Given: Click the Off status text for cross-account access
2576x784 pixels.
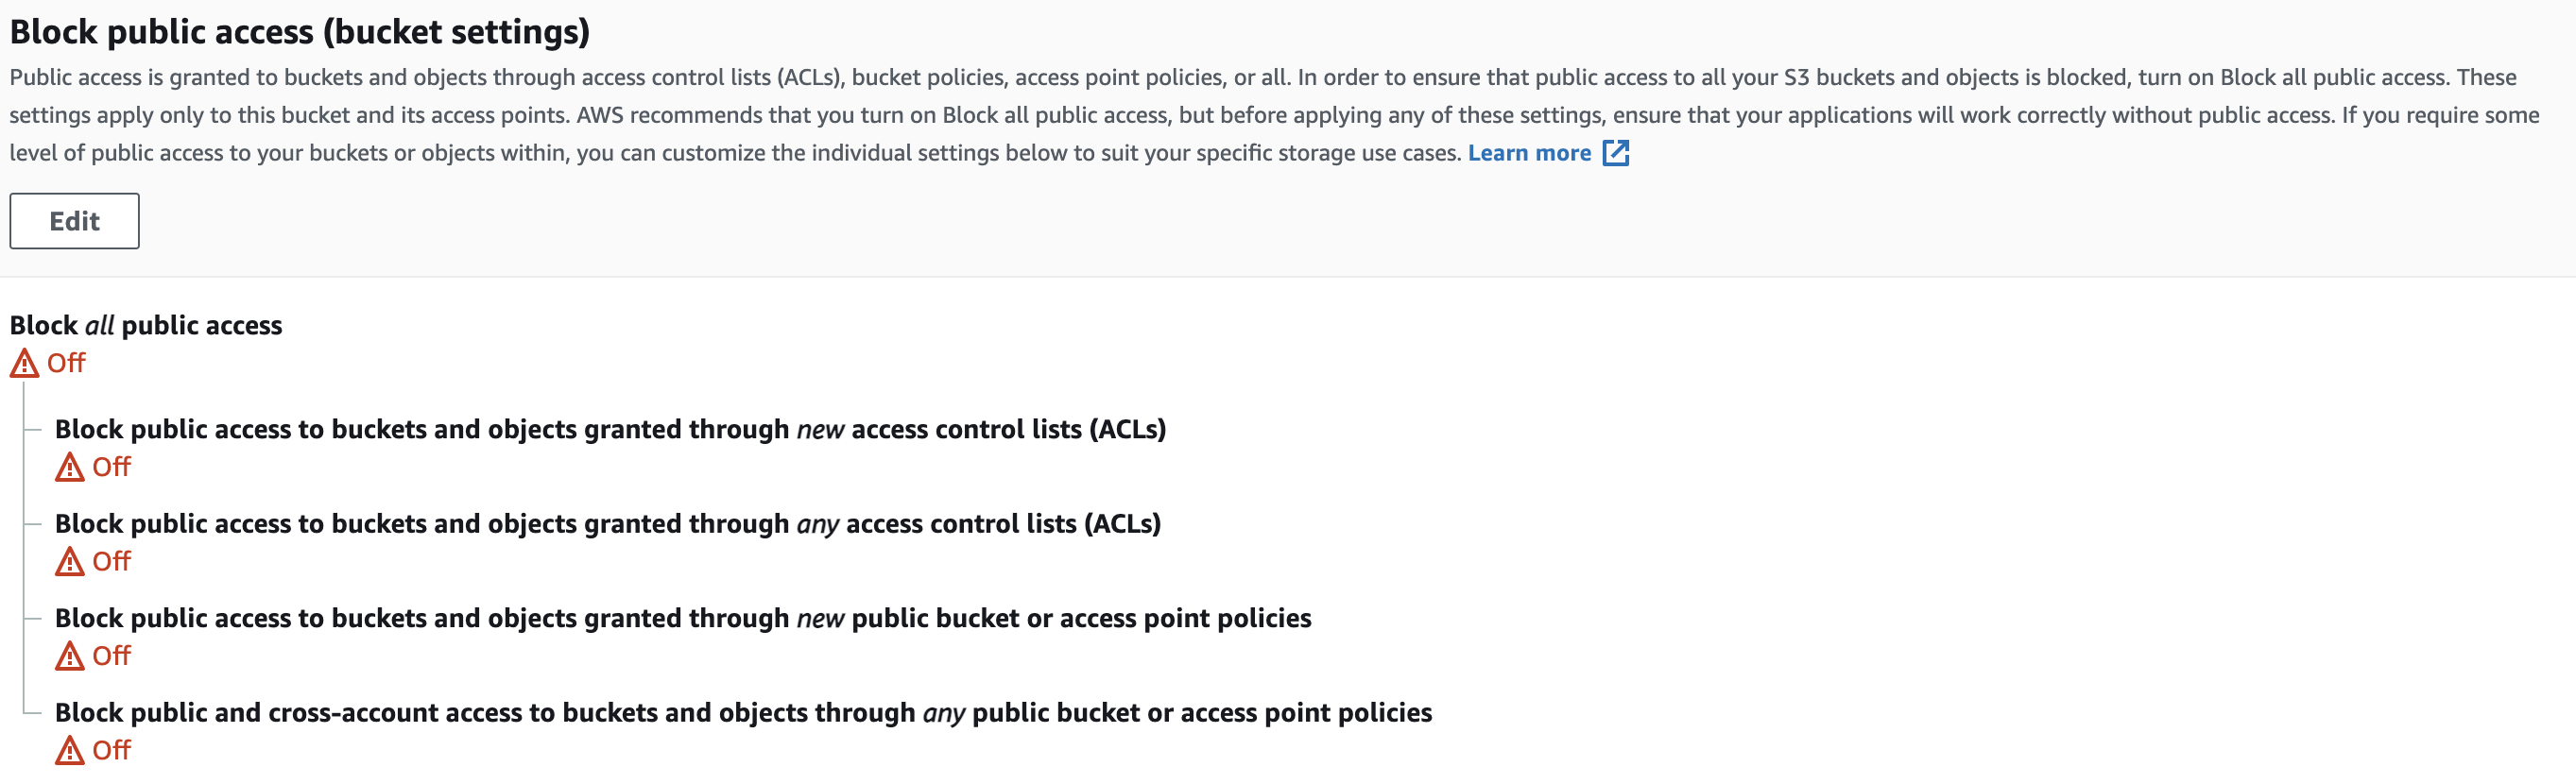Looking at the screenshot, I should pos(111,750).
